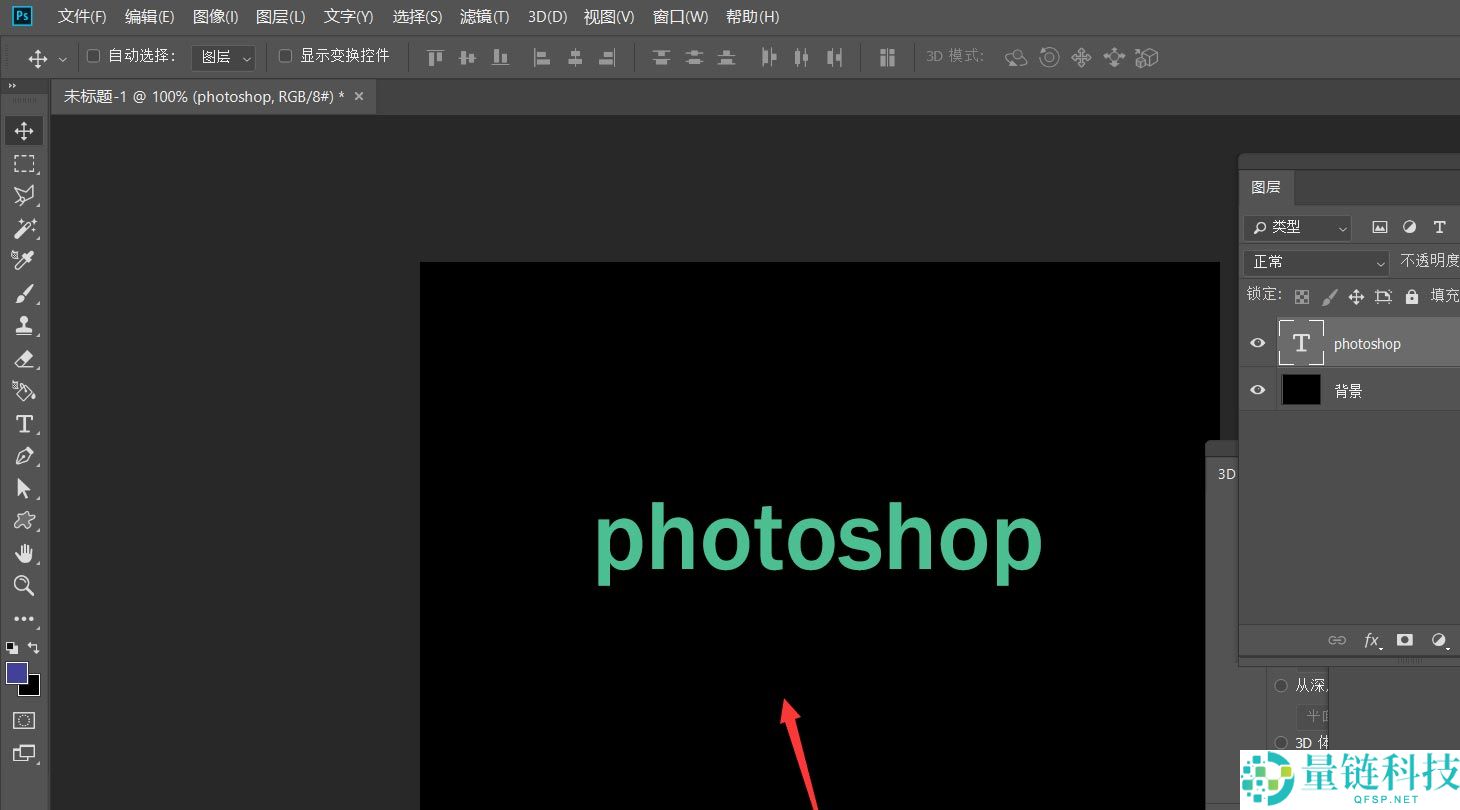Click the foreground color swatch
This screenshot has height=810, width=1460.
point(17,673)
